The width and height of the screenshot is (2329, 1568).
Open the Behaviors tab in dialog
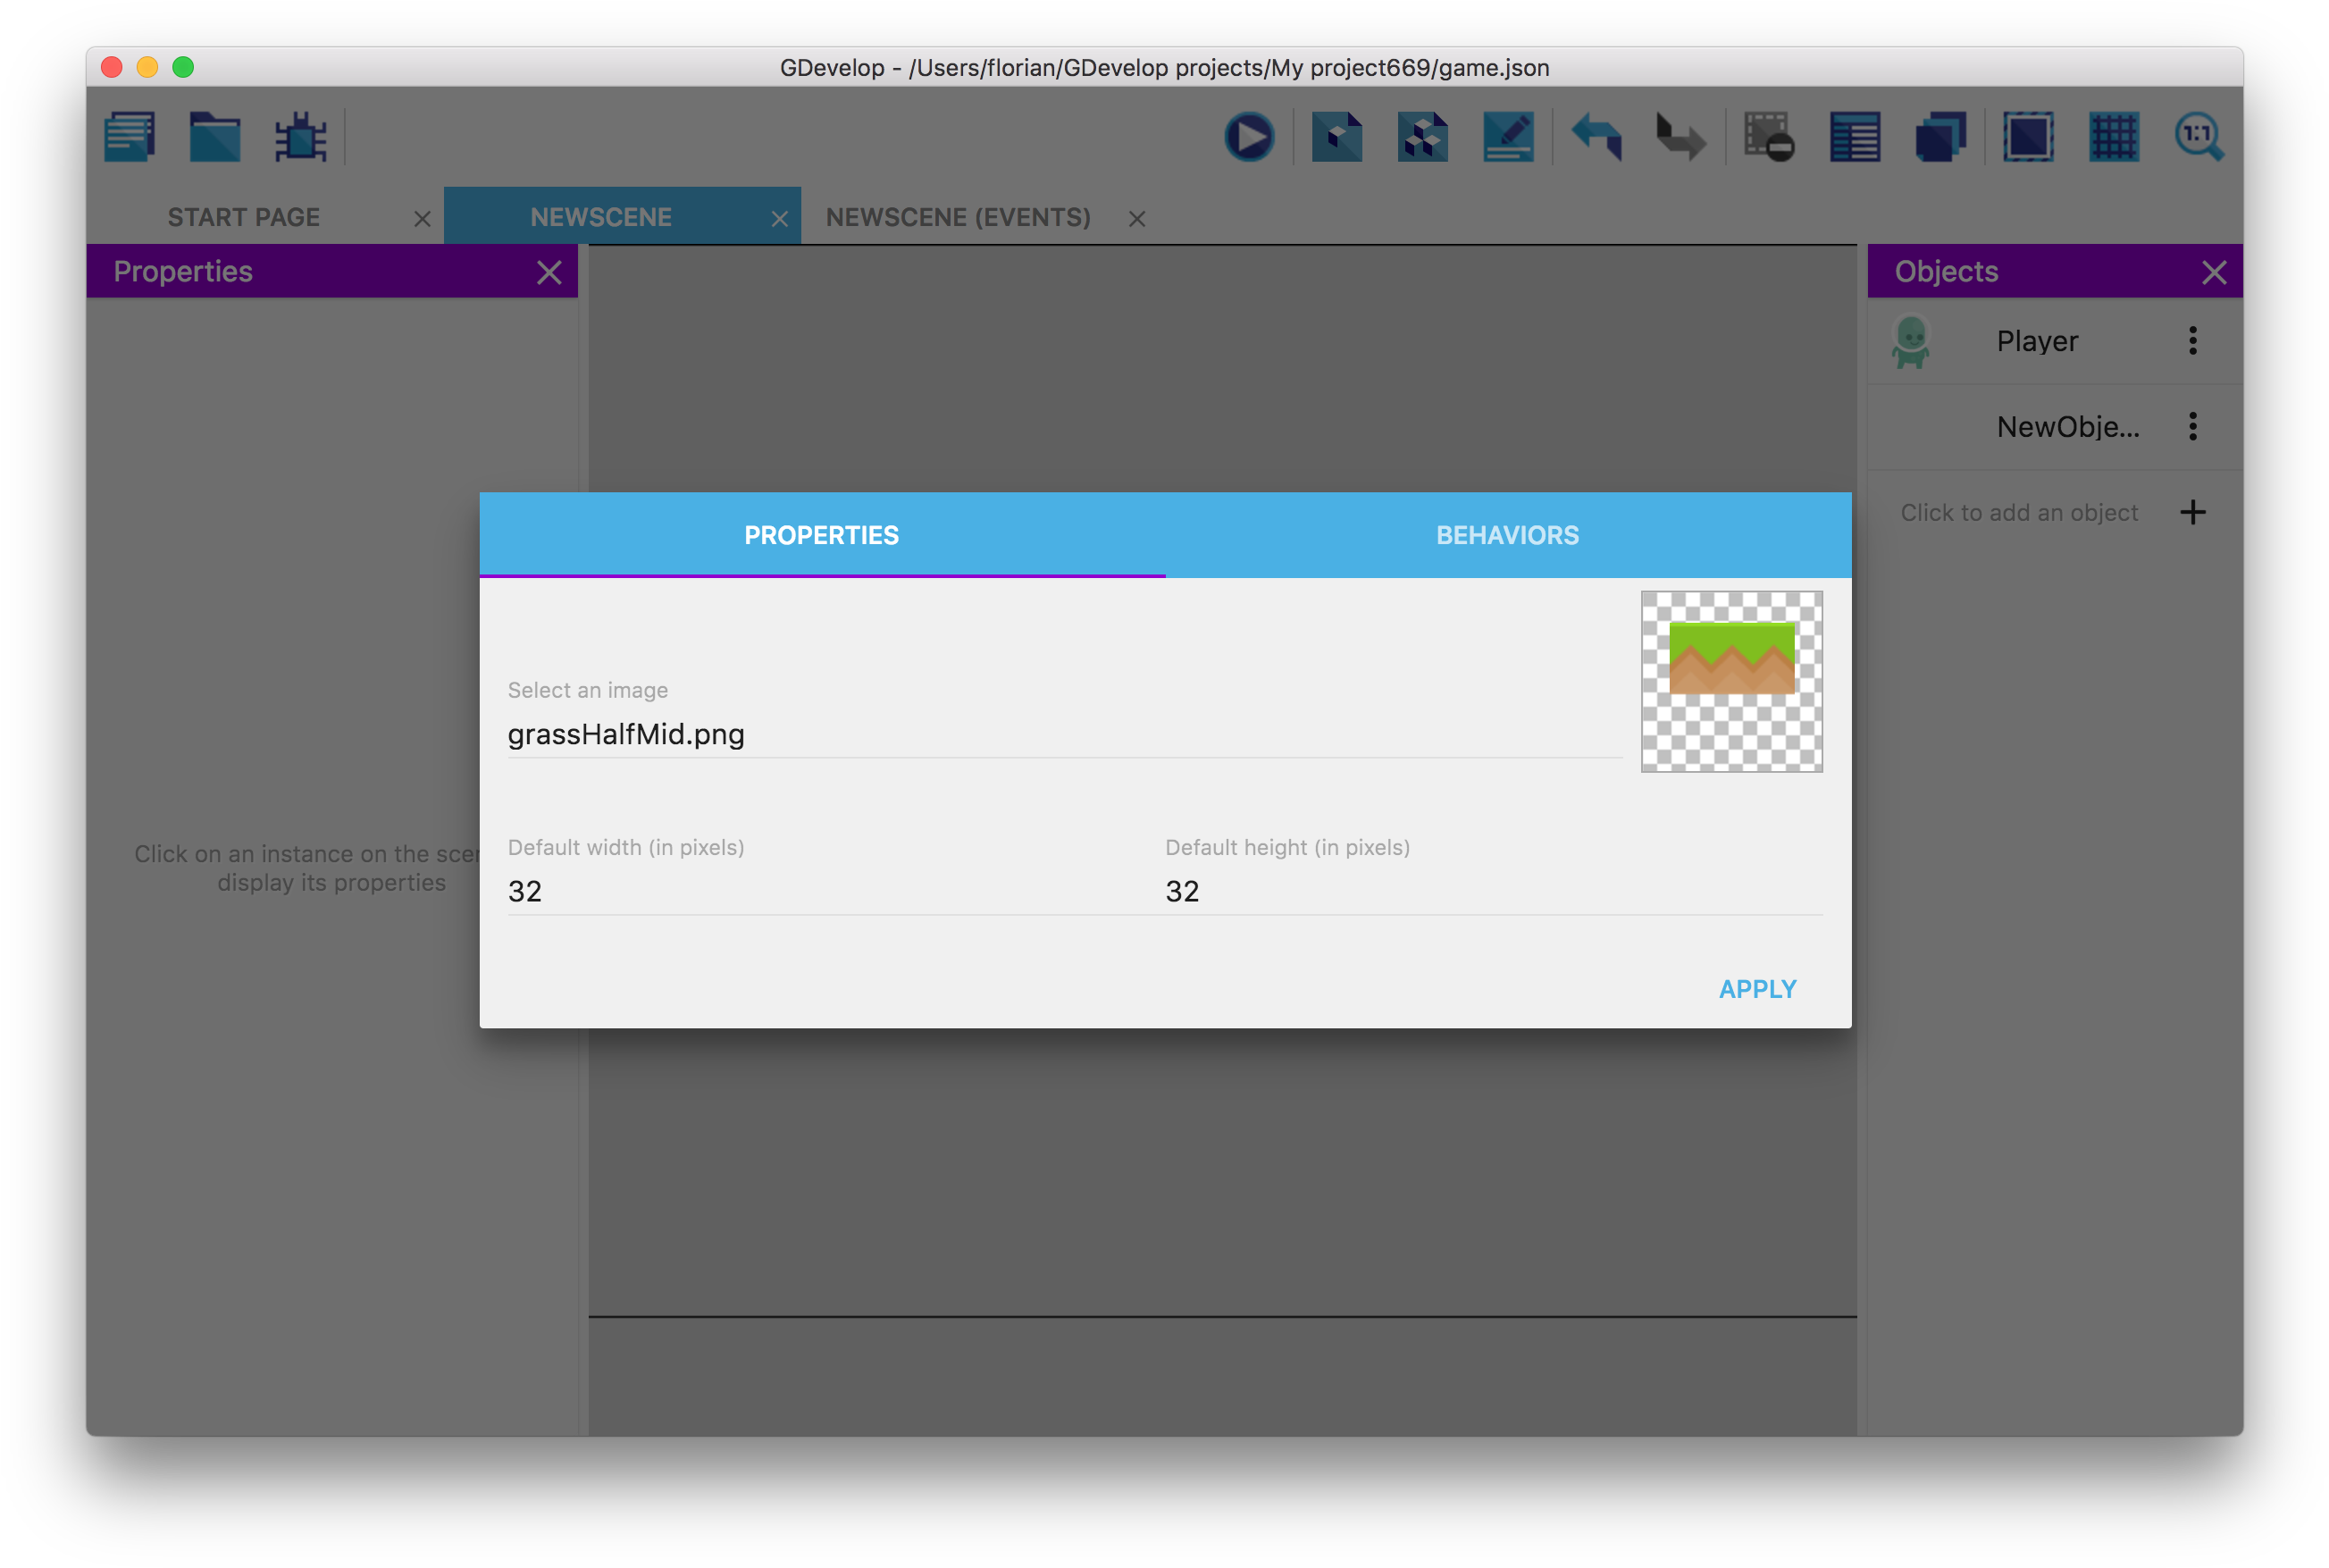point(1508,535)
